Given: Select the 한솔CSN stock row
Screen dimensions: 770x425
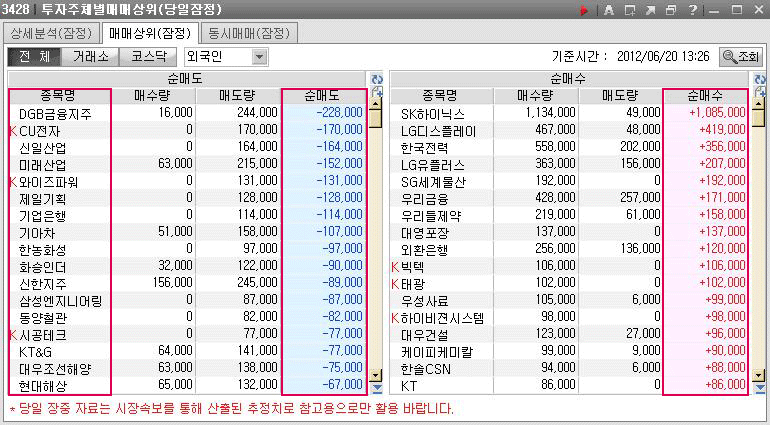Looking at the screenshot, I should pyautogui.click(x=570, y=368).
